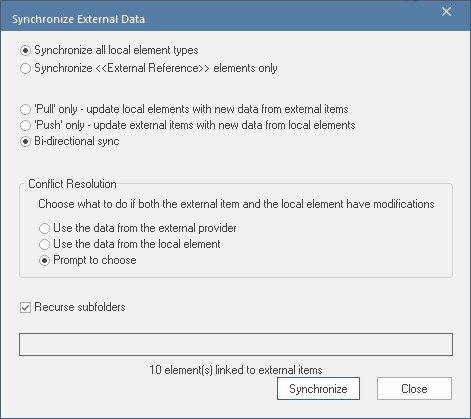Click the Synchronize button
Image resolution: width=471 pixels, height=419 pixels.
click(318, 389)
